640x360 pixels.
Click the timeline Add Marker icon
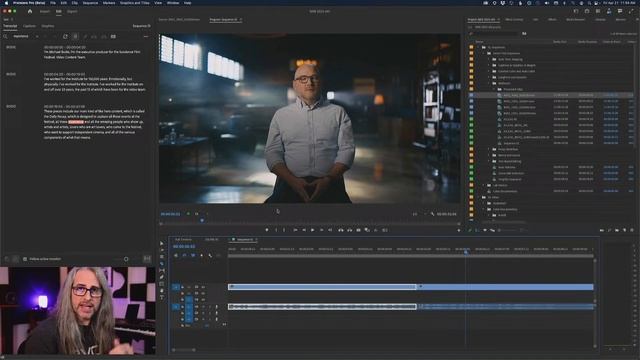click(201, 256)
